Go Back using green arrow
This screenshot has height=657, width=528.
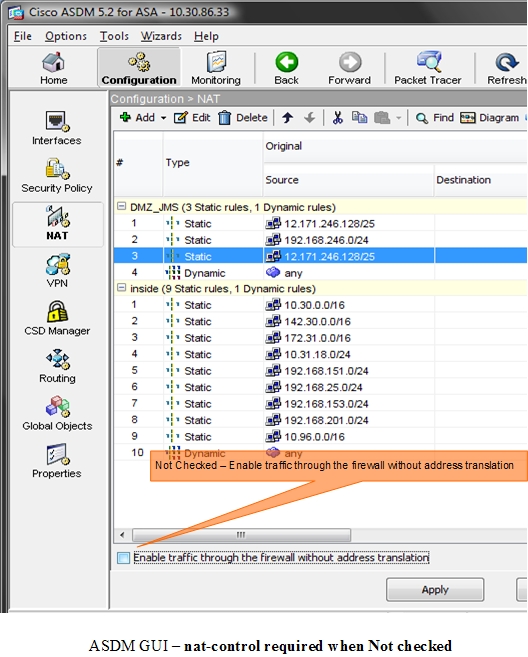[287, 68]
